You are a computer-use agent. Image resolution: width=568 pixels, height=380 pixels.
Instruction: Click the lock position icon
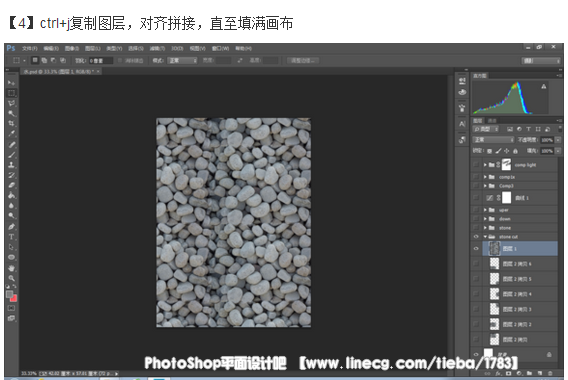click(x=506, y=151)
